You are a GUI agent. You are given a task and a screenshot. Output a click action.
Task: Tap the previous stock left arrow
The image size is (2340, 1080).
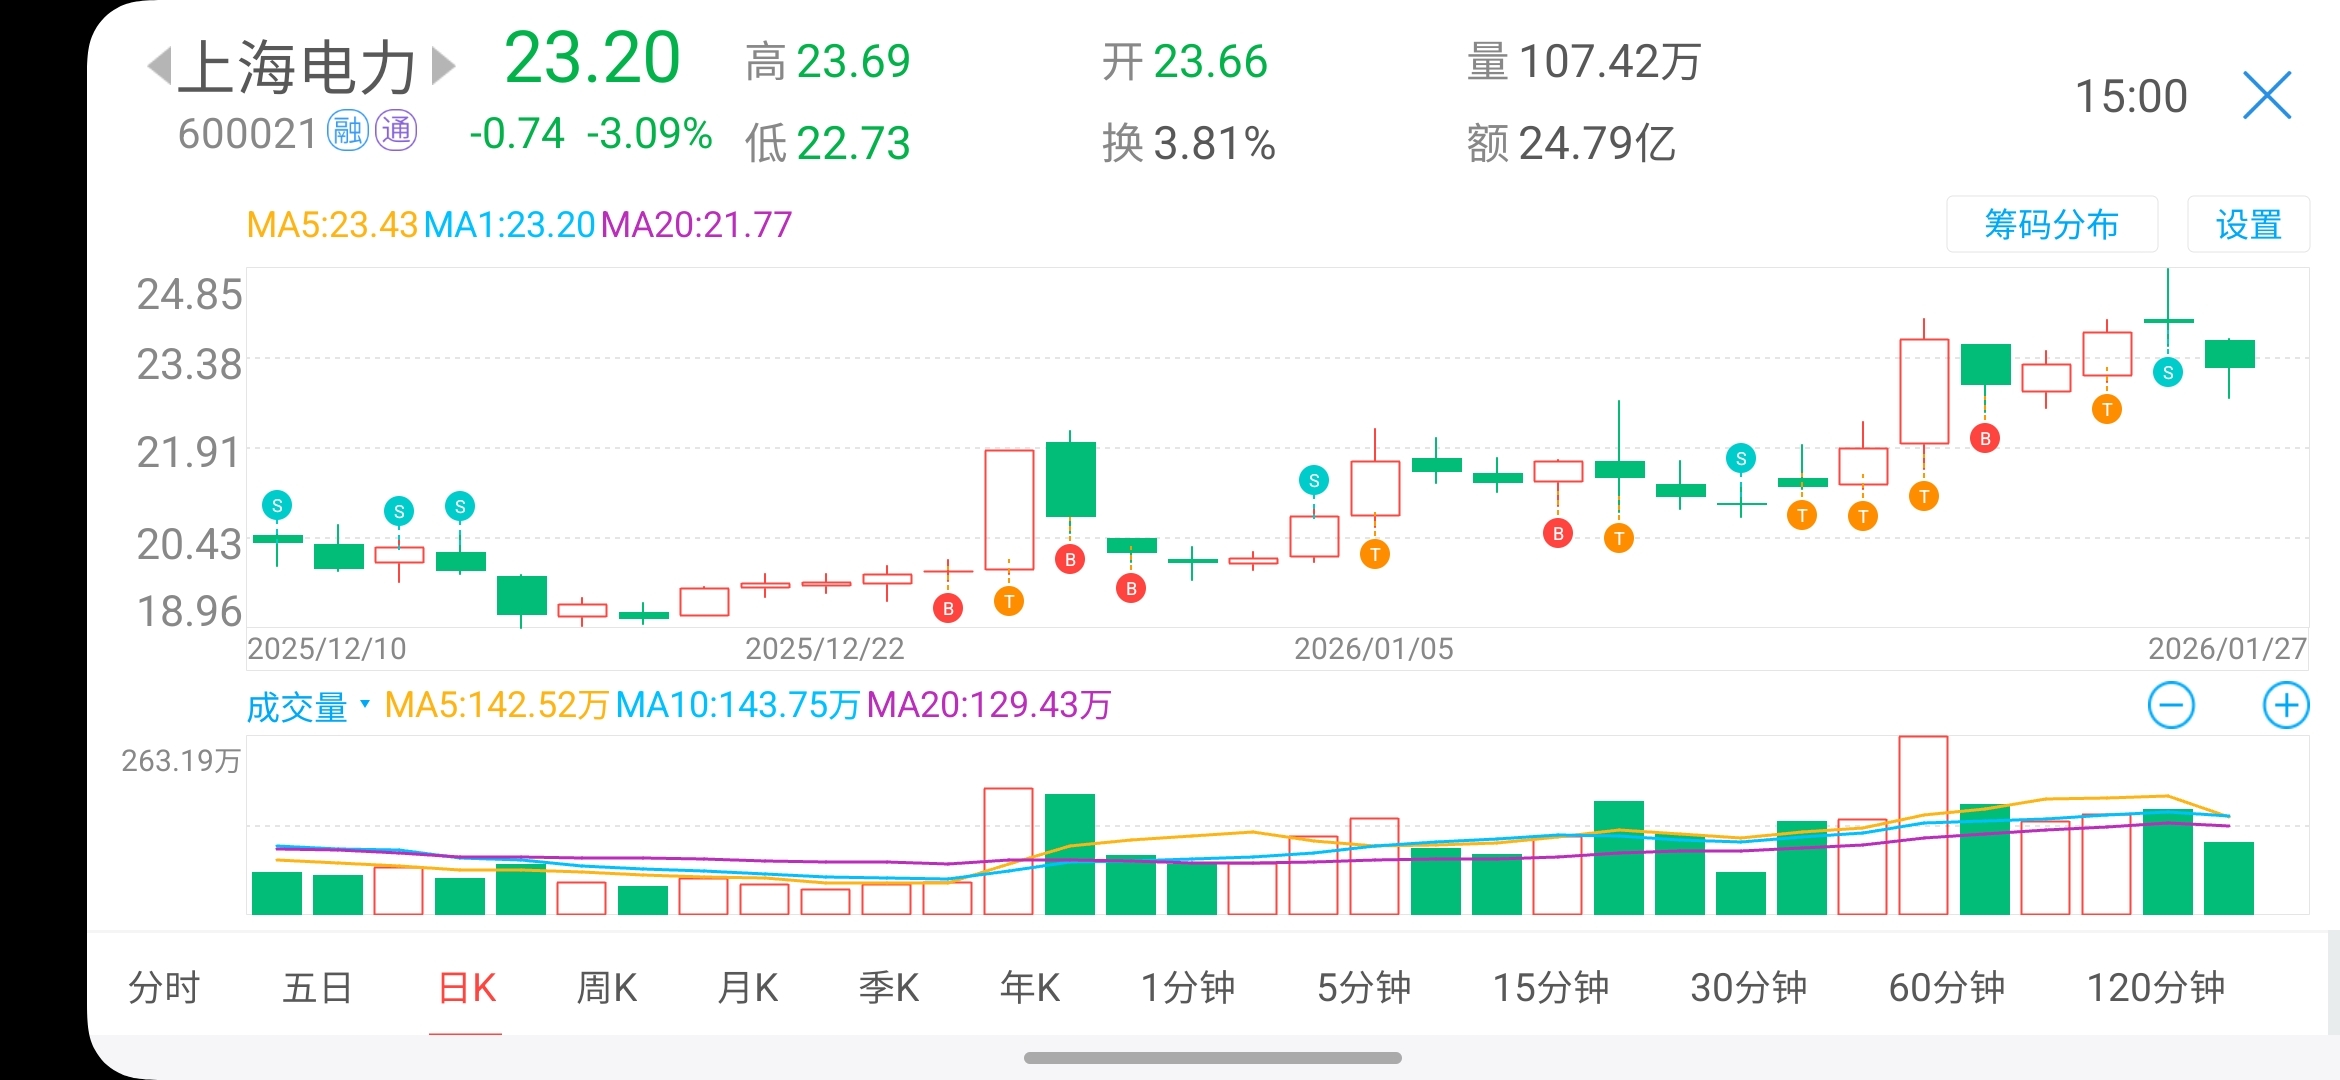pyautogui.click(x=160, y=67)
